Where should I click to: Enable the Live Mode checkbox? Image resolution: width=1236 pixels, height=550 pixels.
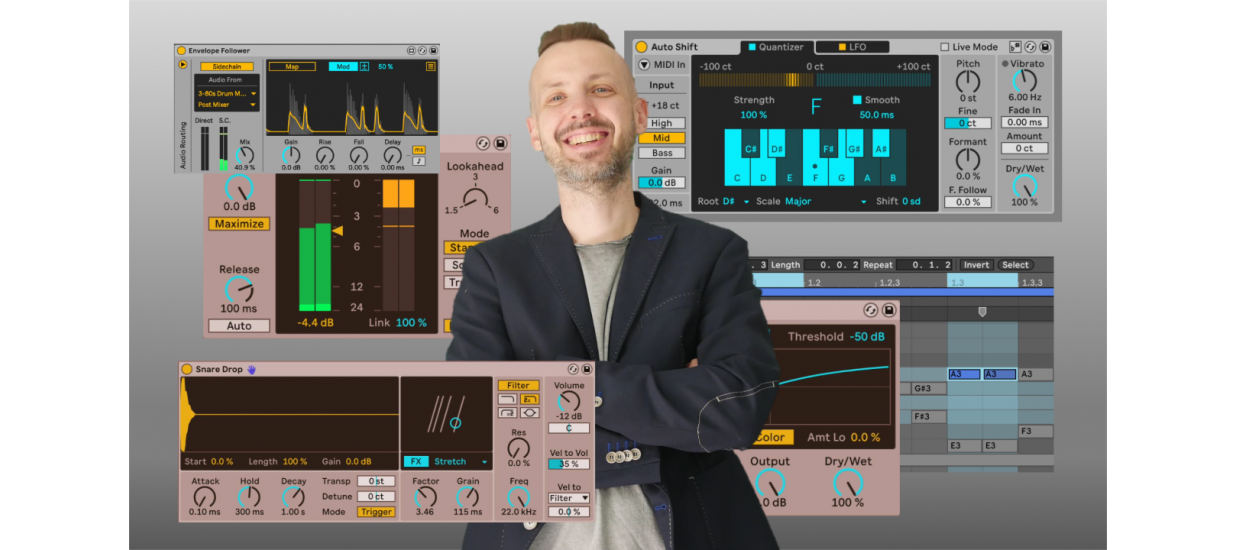click(x=945, y=47)
